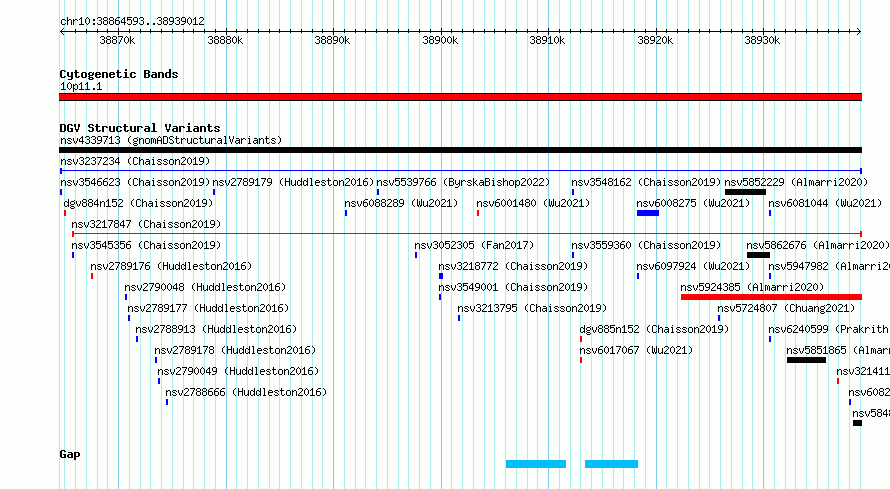Screen dimensions: 890x489
Task: Click the 10p11.1 band label
Action: pyautogui.click(x=81, y=86)
